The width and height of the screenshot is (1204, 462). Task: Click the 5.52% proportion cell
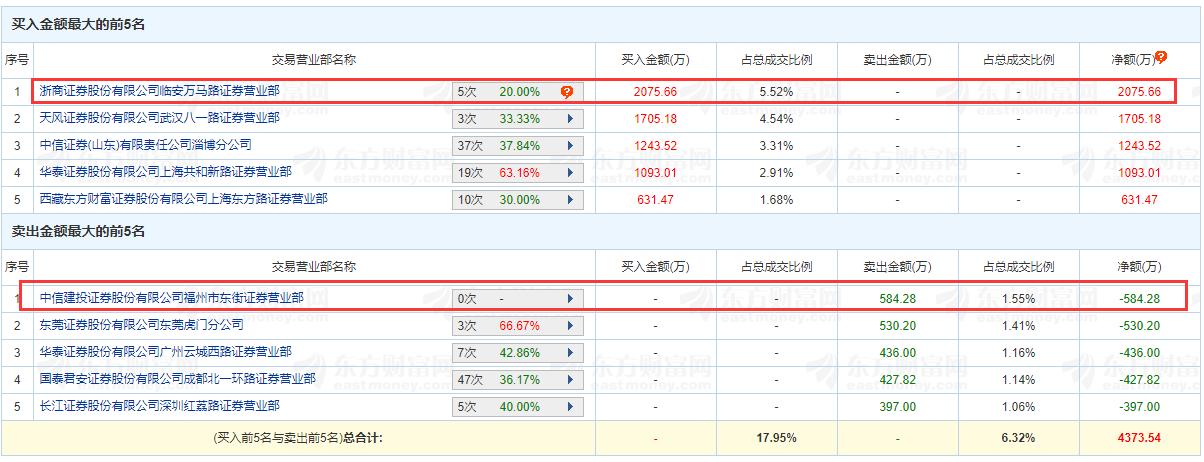(776, 92)
